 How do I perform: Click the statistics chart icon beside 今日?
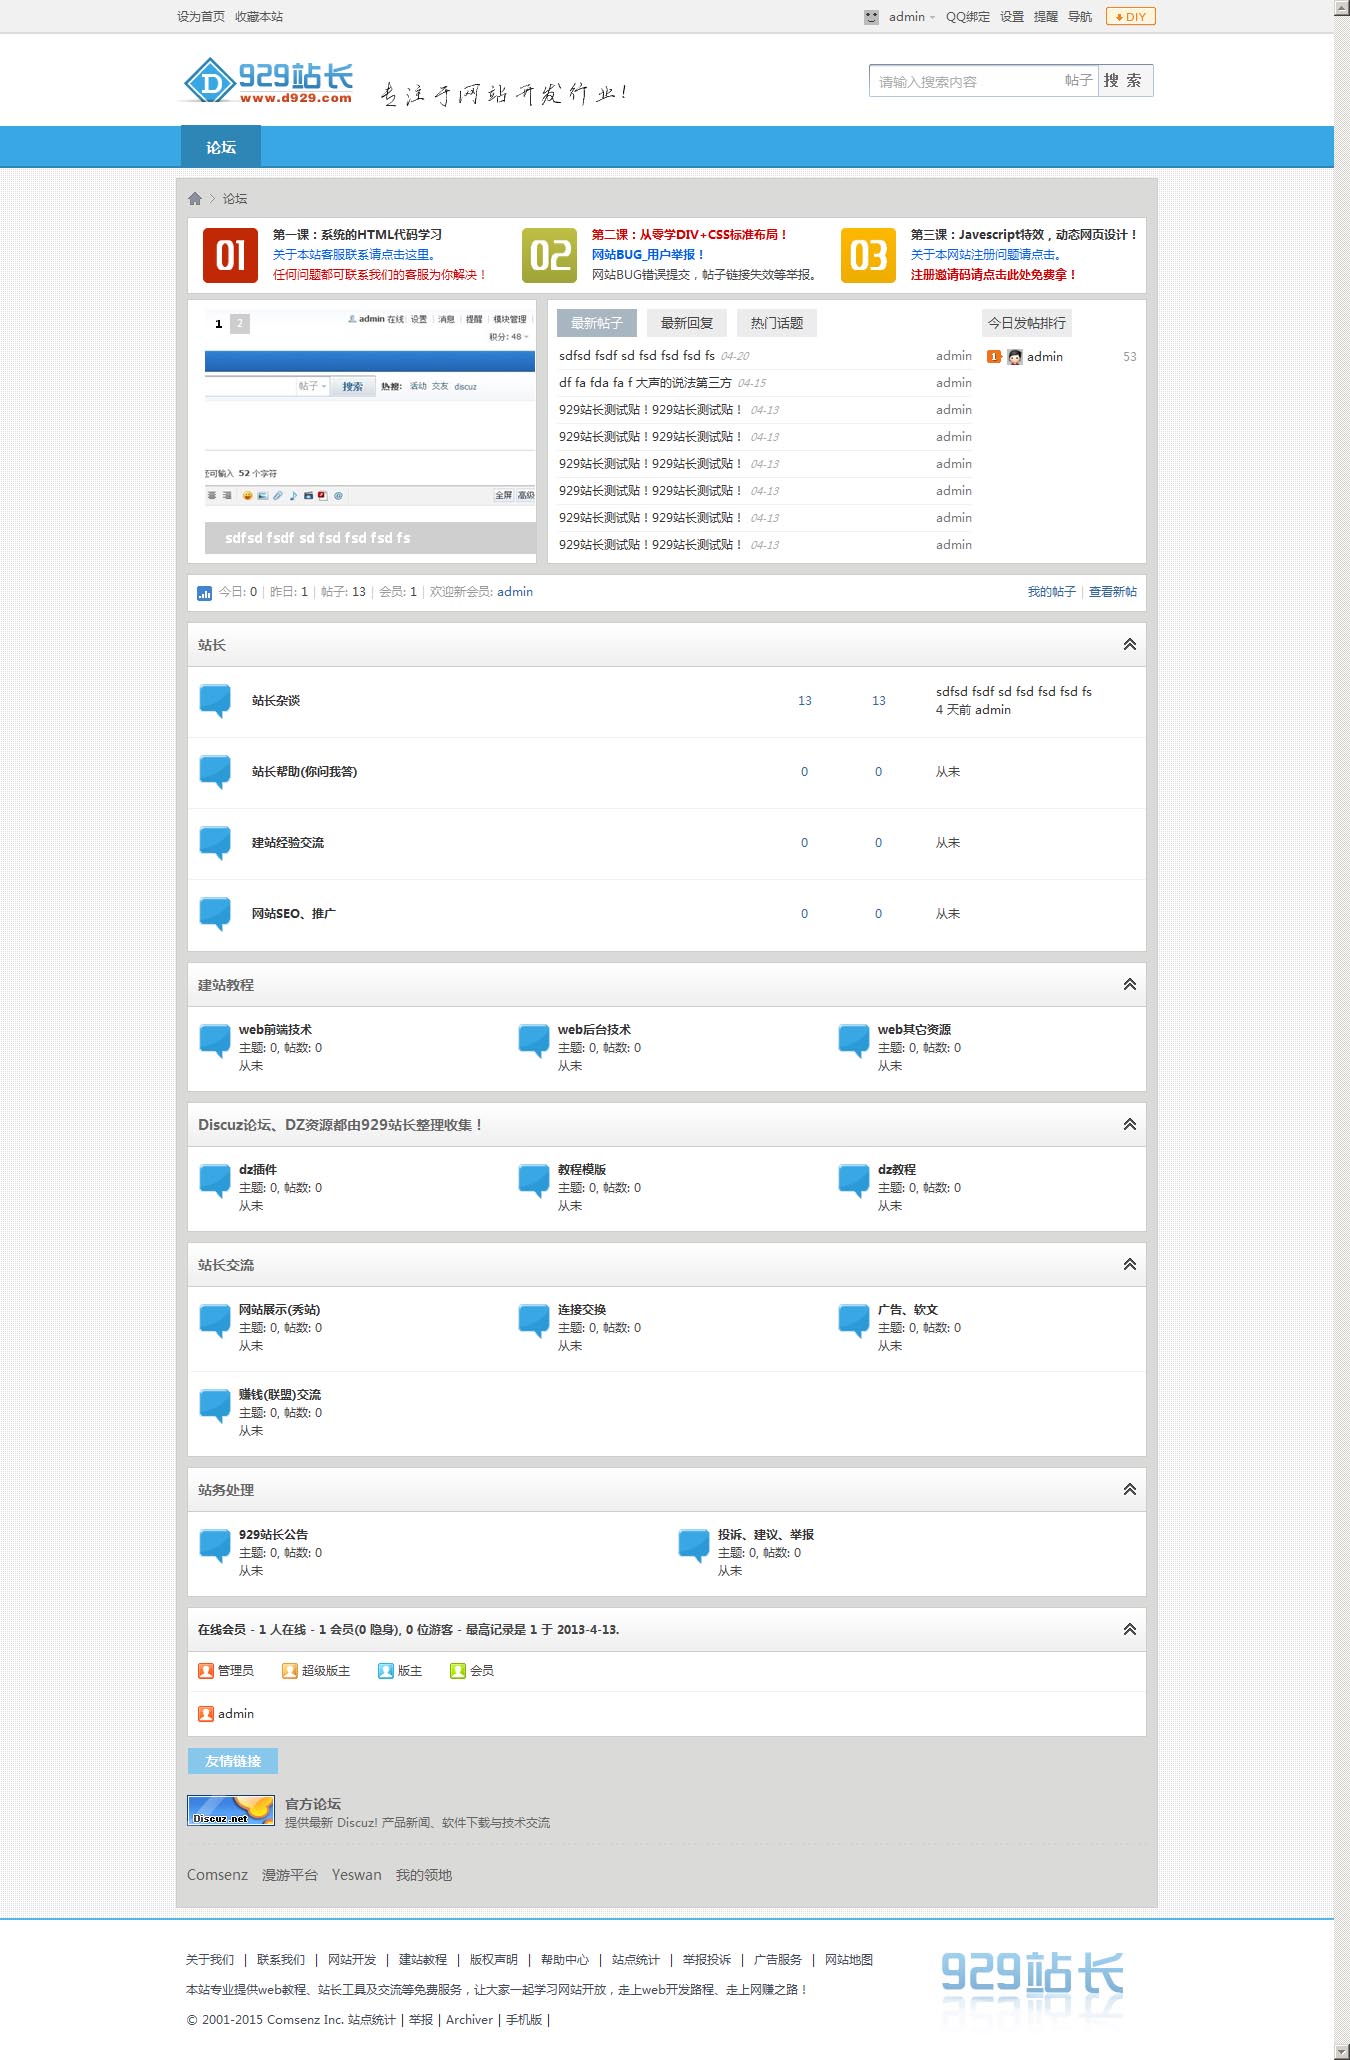coord(204,593)
